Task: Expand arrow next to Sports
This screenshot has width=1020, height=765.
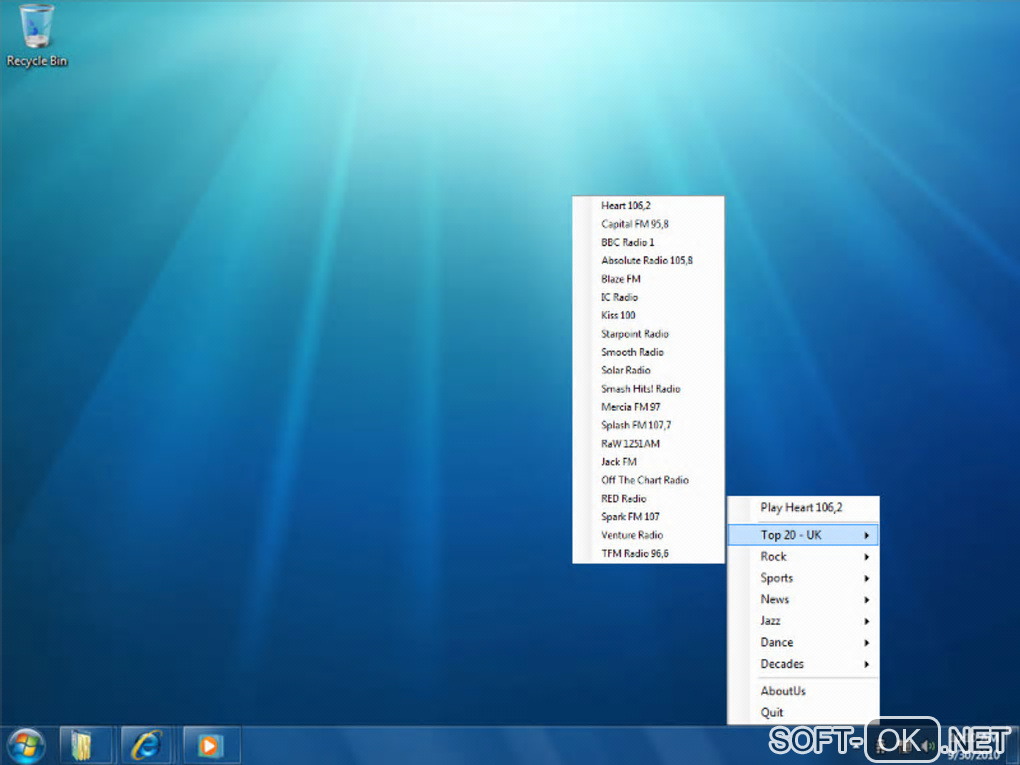Action: 866,578
